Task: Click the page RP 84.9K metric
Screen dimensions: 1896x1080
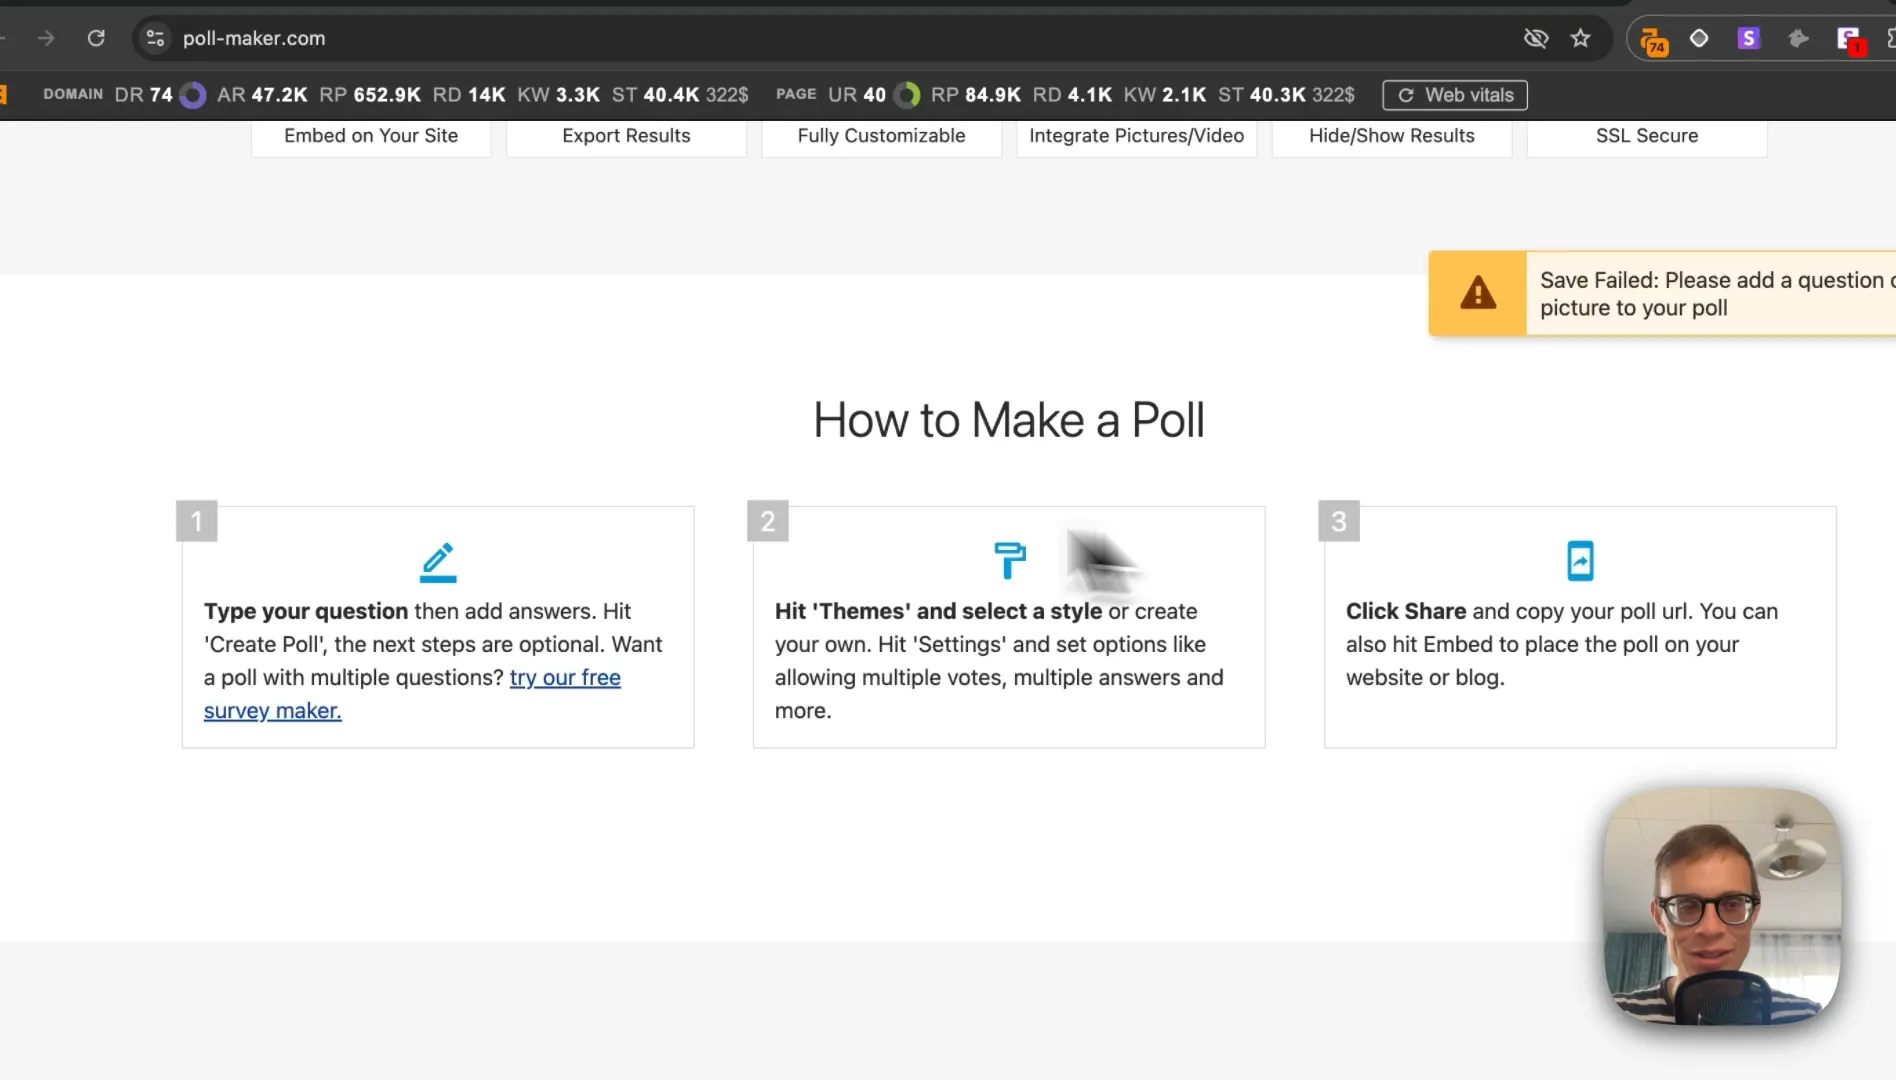Action: tap(976, 95)
